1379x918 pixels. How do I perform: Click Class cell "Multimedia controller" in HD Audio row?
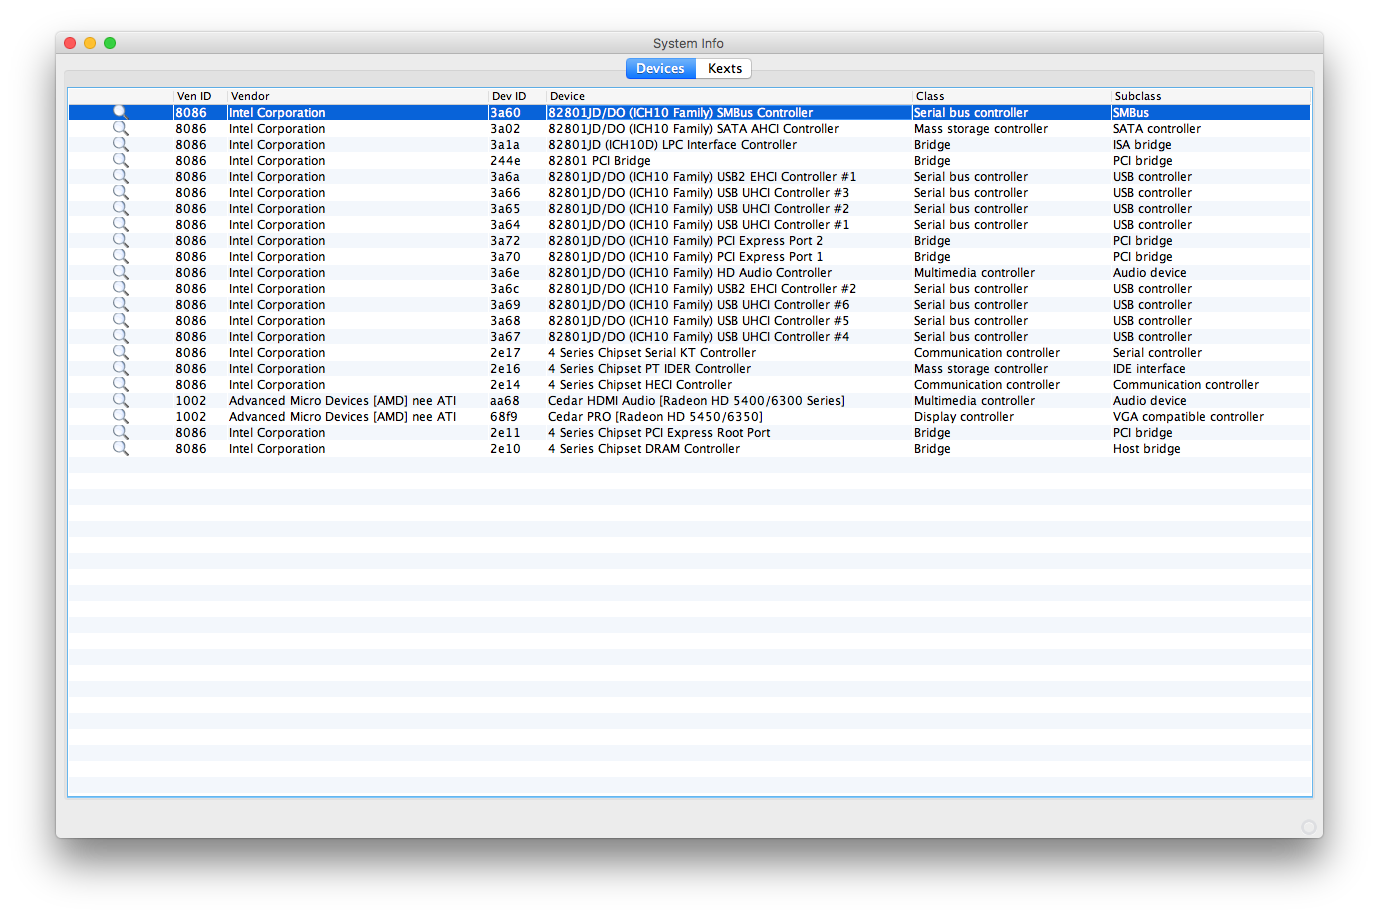coord(974,273)
